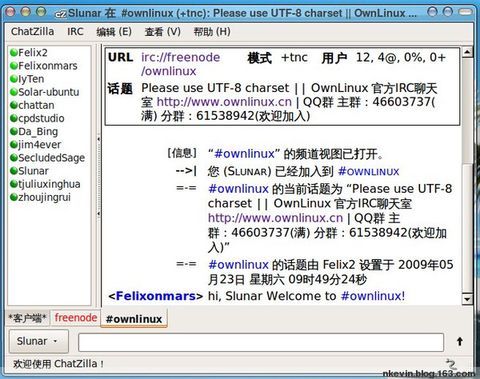Click green status icon beside Felixonmars
Image resolution: width=480 pixels, height=379 pixels.
tap(14, 66)
